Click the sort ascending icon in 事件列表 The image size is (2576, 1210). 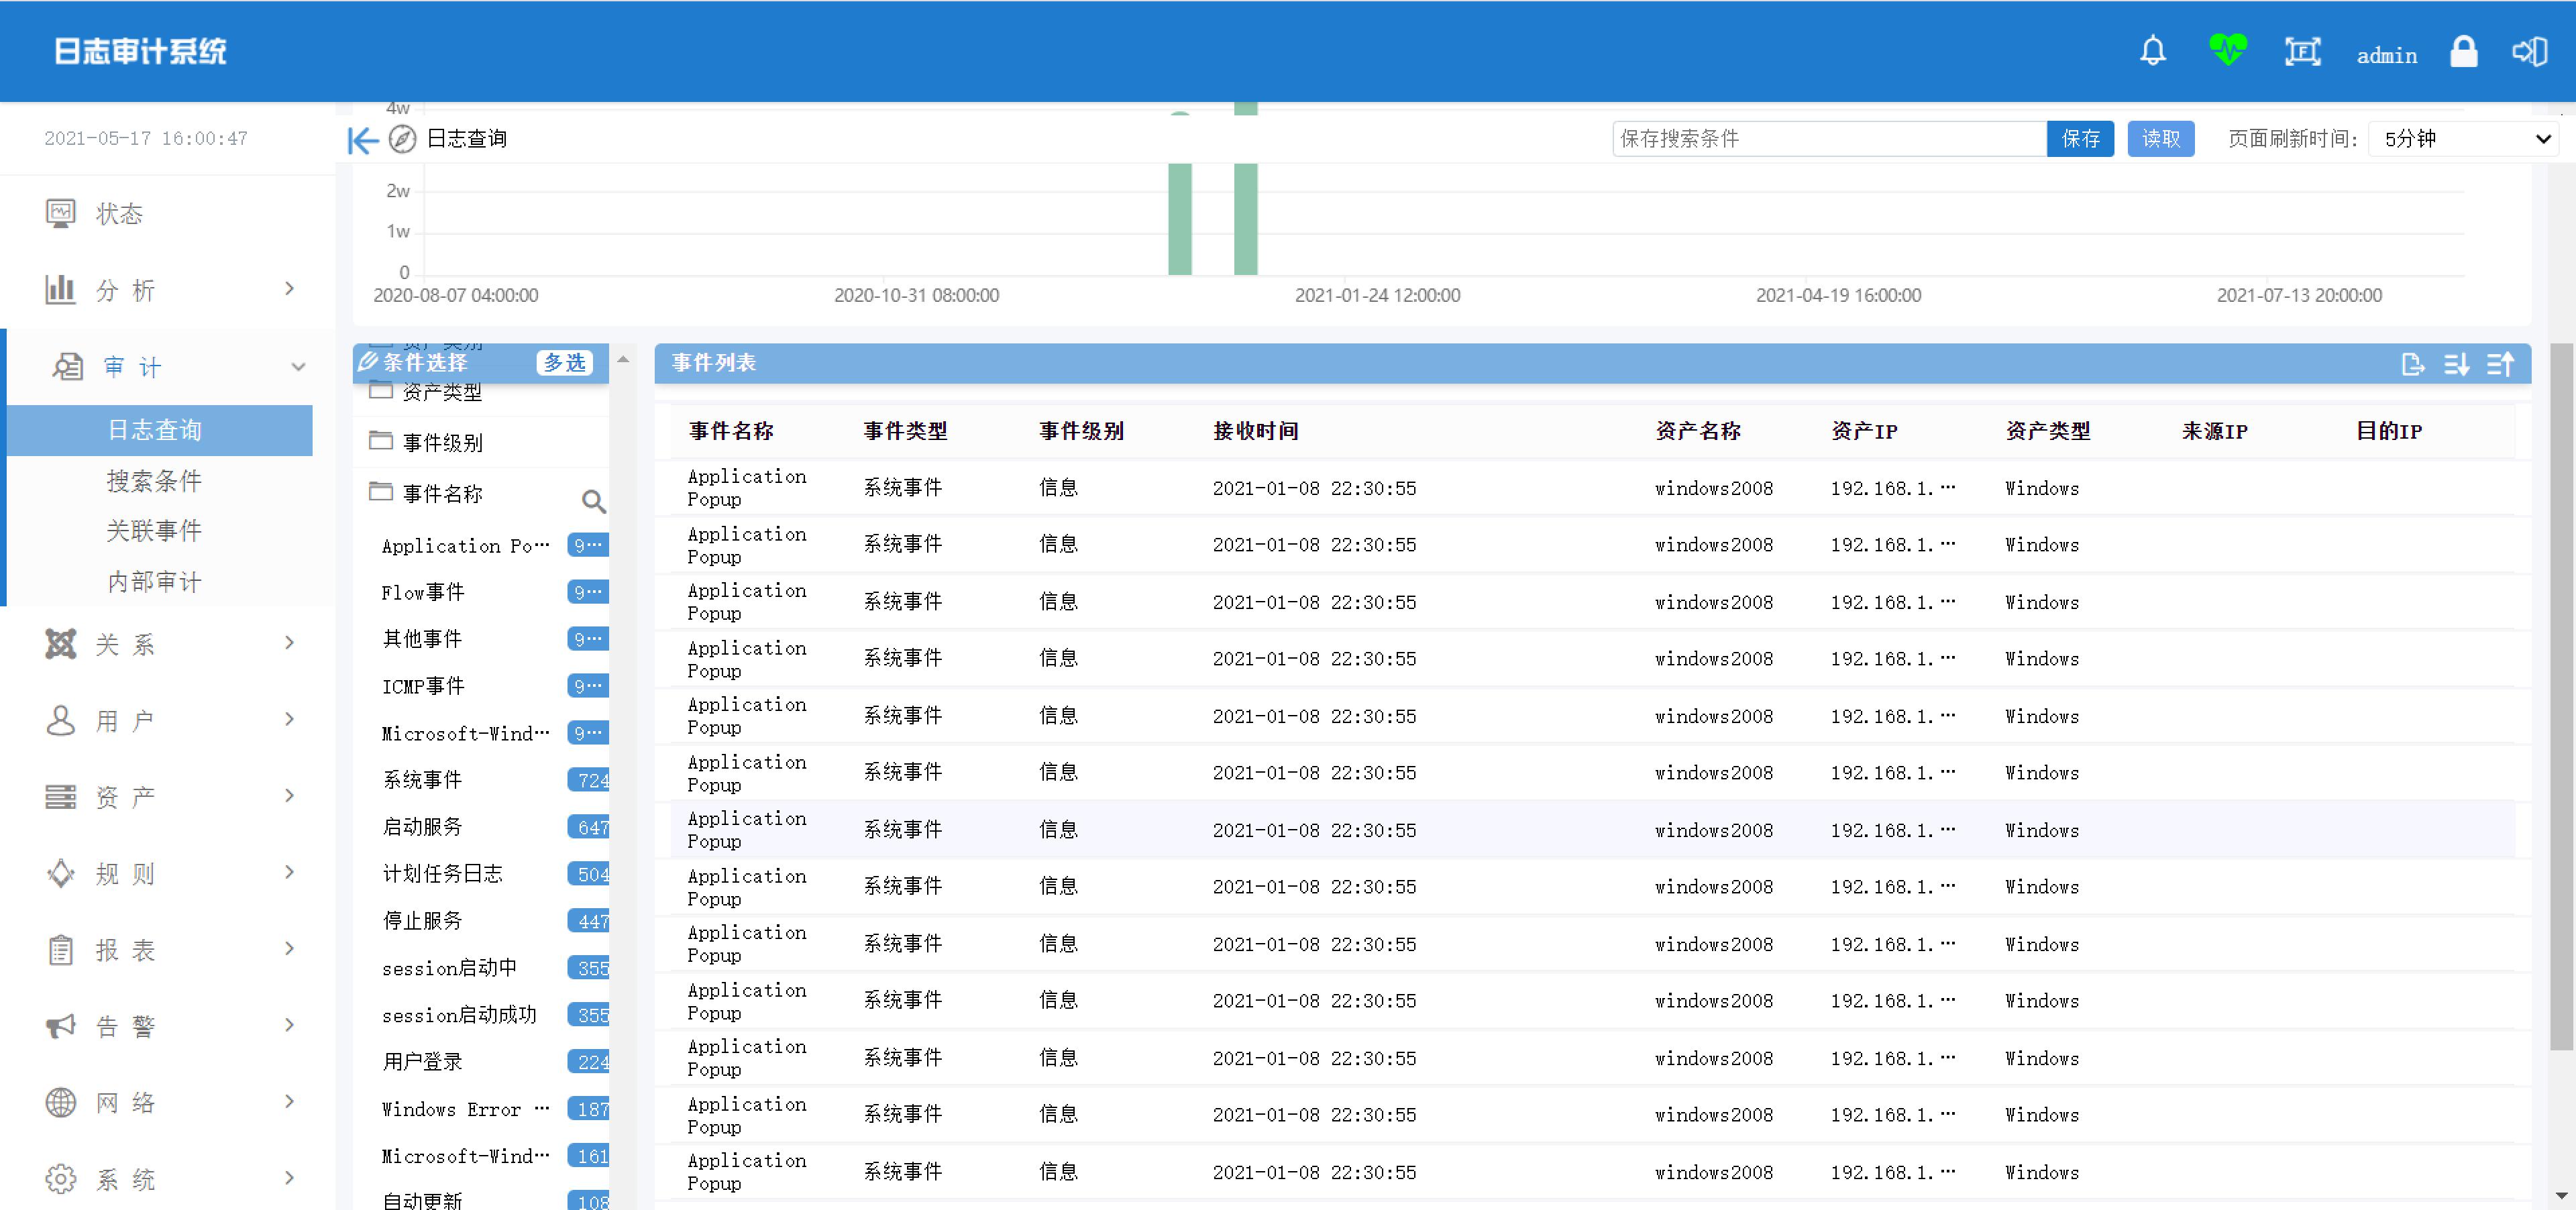tap(2500, 364)
